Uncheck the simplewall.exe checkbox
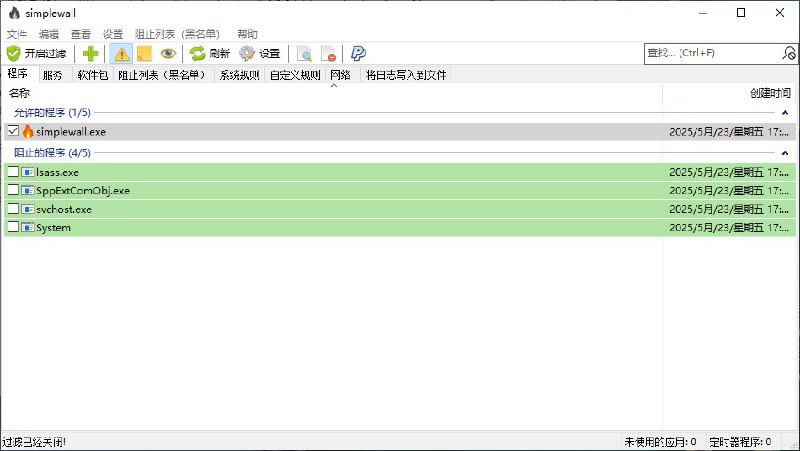Image resolution: width=800 pixels, height=451 pixels. 13,131
